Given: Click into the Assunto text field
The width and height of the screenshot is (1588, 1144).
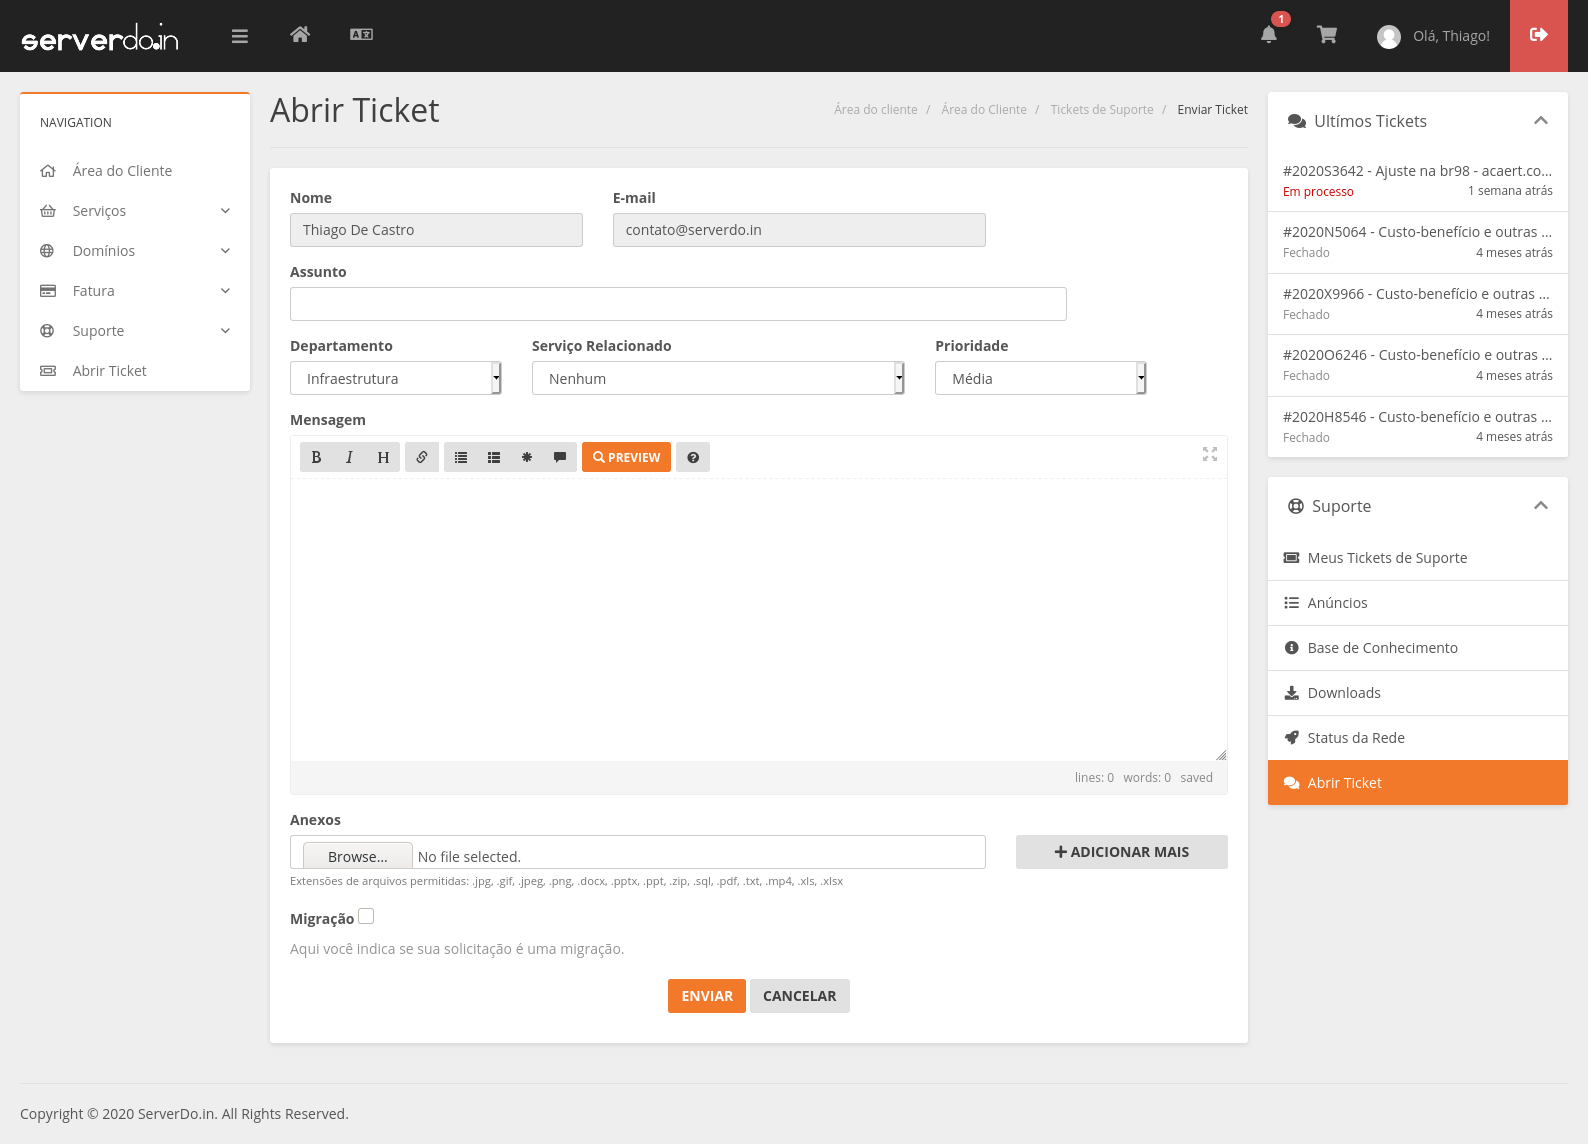Looking at the screenshot, I should 678,304.
